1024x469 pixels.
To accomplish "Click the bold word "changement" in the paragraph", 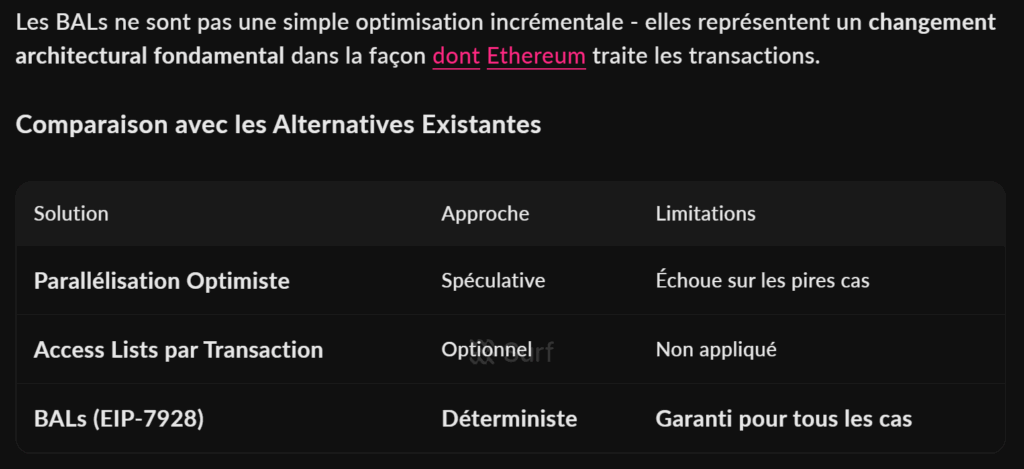I will tap(932, 22).
